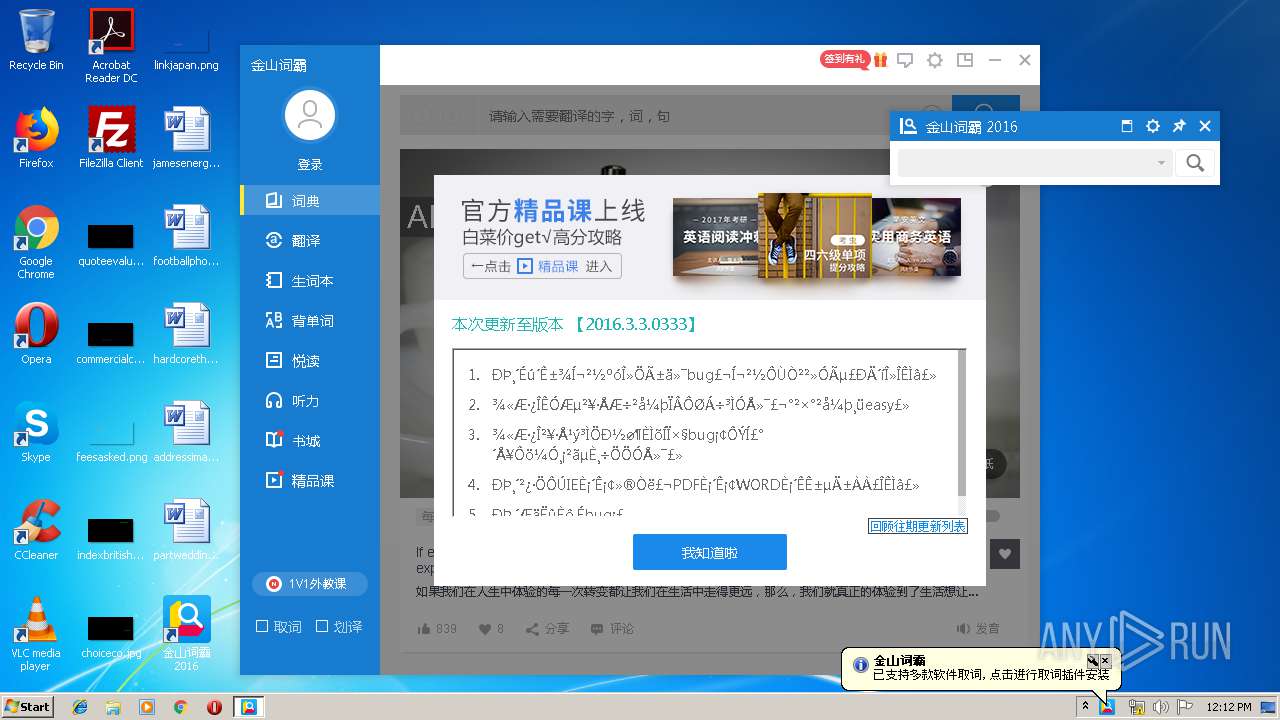Click the mini window search magnifier
The width and height of the screenshot is (1280, 720).
1195,163
